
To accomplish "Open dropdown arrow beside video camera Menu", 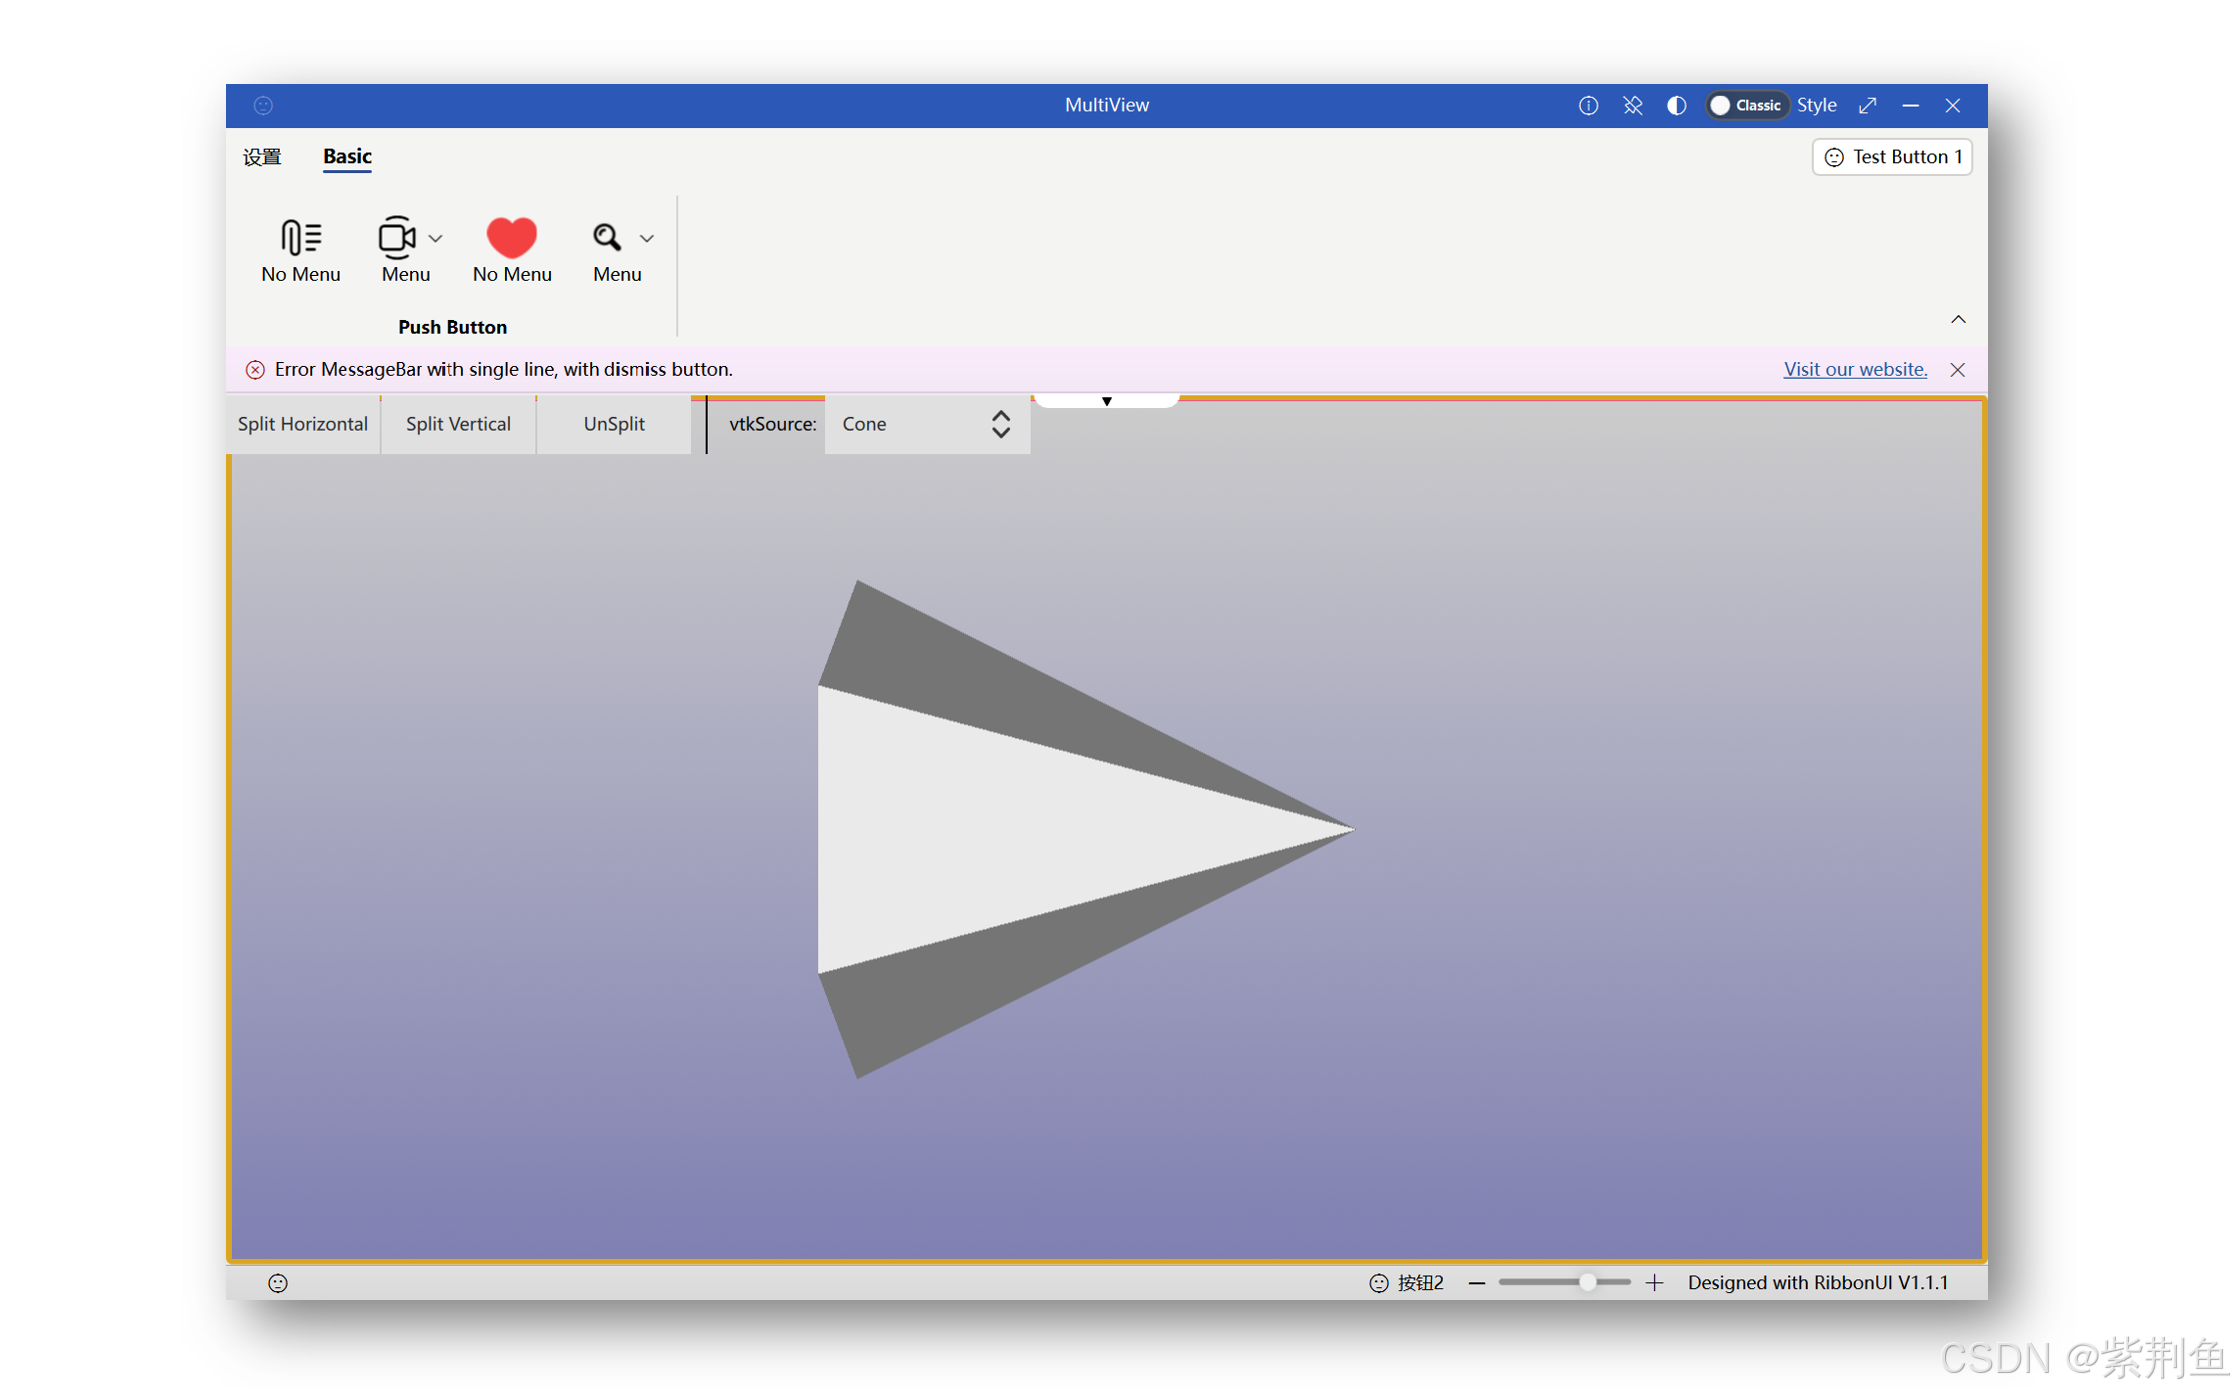I will [x=435, y=238].
